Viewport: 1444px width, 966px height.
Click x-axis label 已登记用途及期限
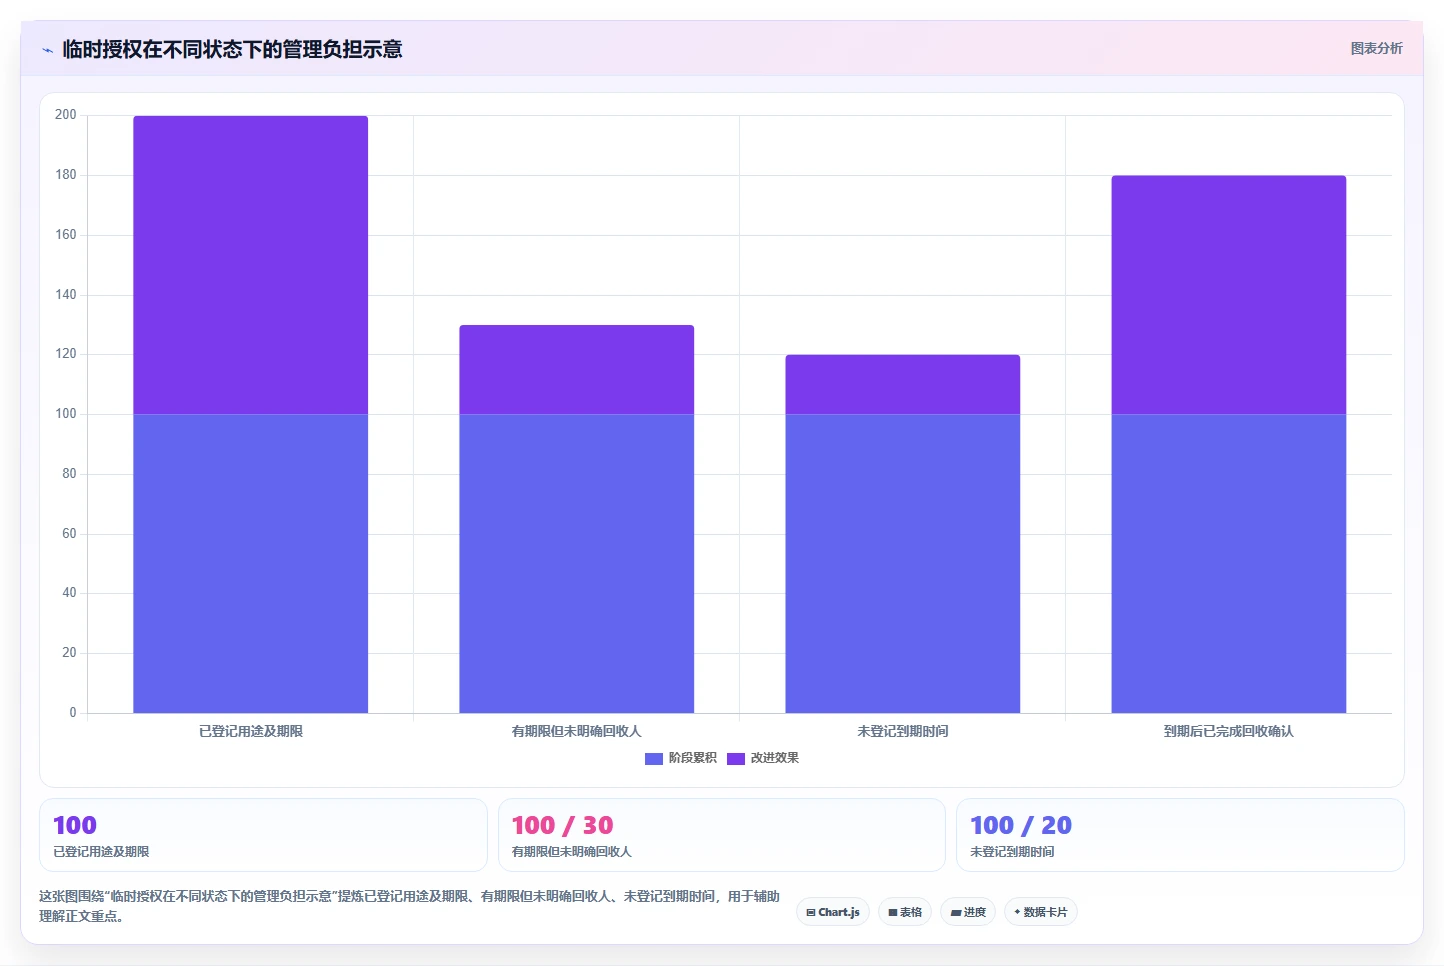[251, 731]
